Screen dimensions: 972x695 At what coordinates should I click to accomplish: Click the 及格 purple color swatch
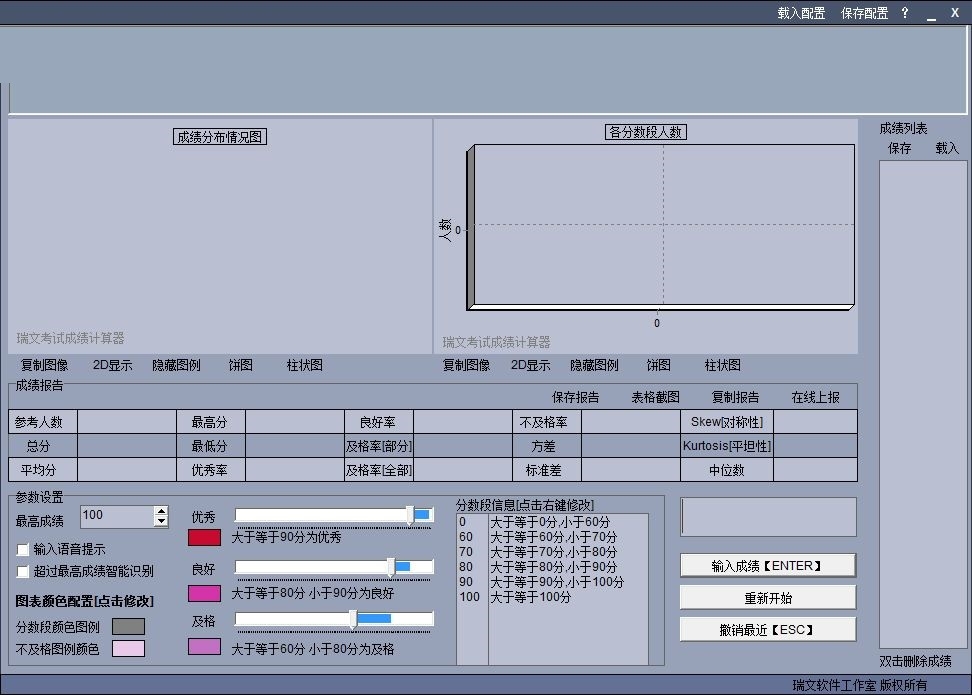tap(204, 647)
